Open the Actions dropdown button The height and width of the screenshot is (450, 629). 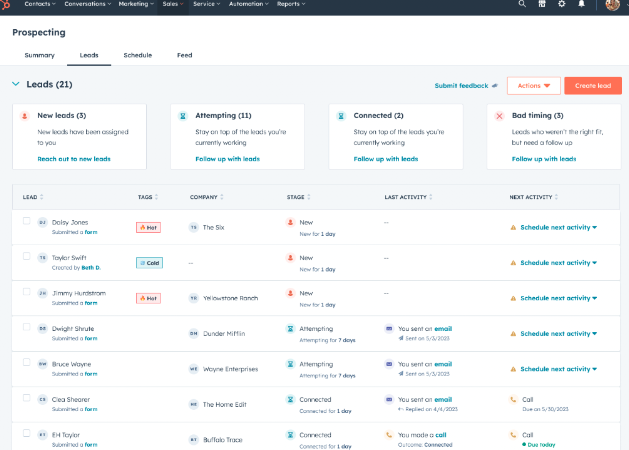(x=534, y=86)
